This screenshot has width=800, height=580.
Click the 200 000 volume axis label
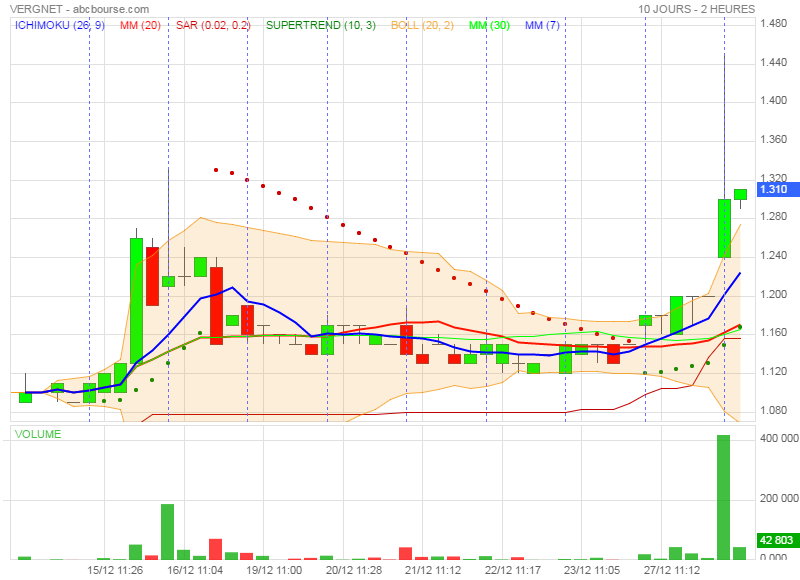tap(780, 498)
